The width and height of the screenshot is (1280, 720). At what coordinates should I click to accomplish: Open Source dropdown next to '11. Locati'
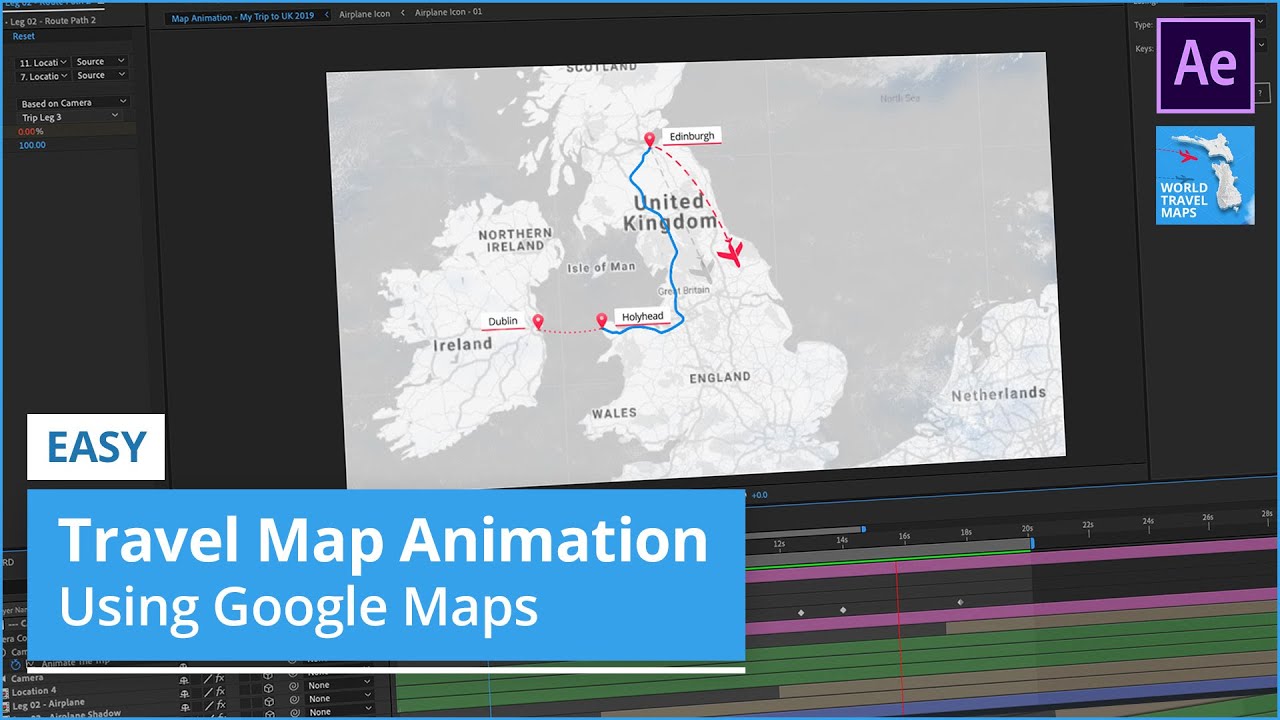(x=101, y=61)
